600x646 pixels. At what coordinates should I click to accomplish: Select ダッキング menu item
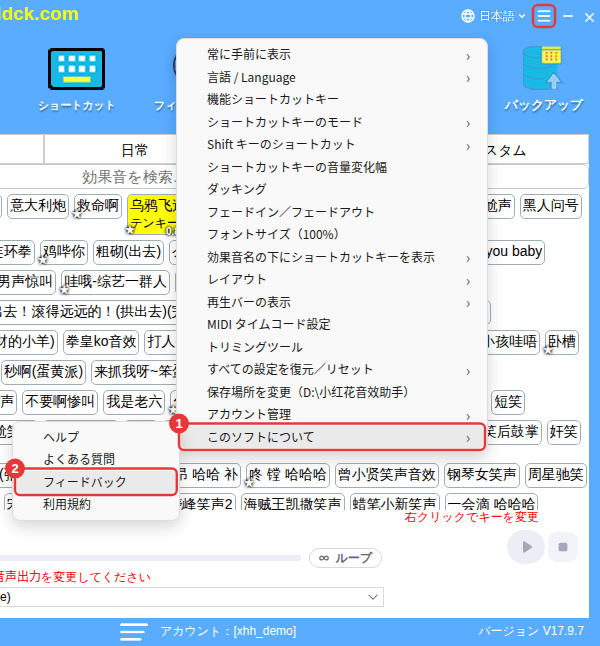coord(333,190)
